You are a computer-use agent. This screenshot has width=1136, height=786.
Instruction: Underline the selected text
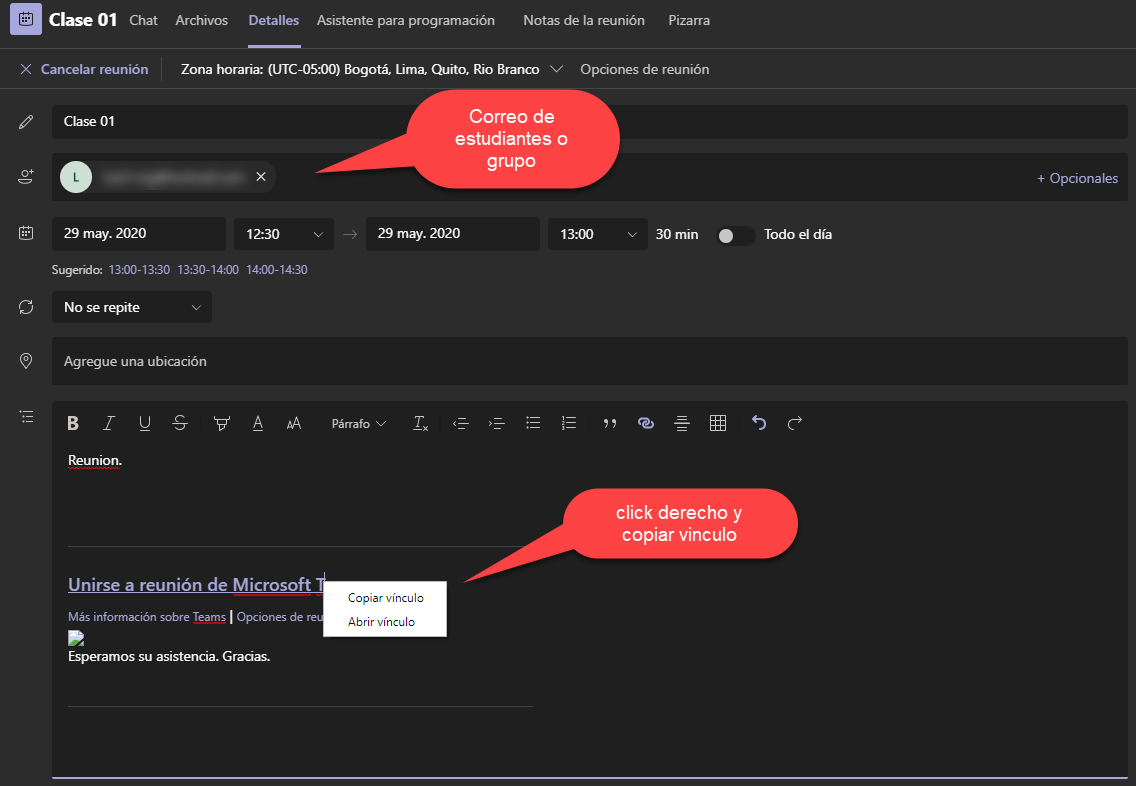(144, 424)
